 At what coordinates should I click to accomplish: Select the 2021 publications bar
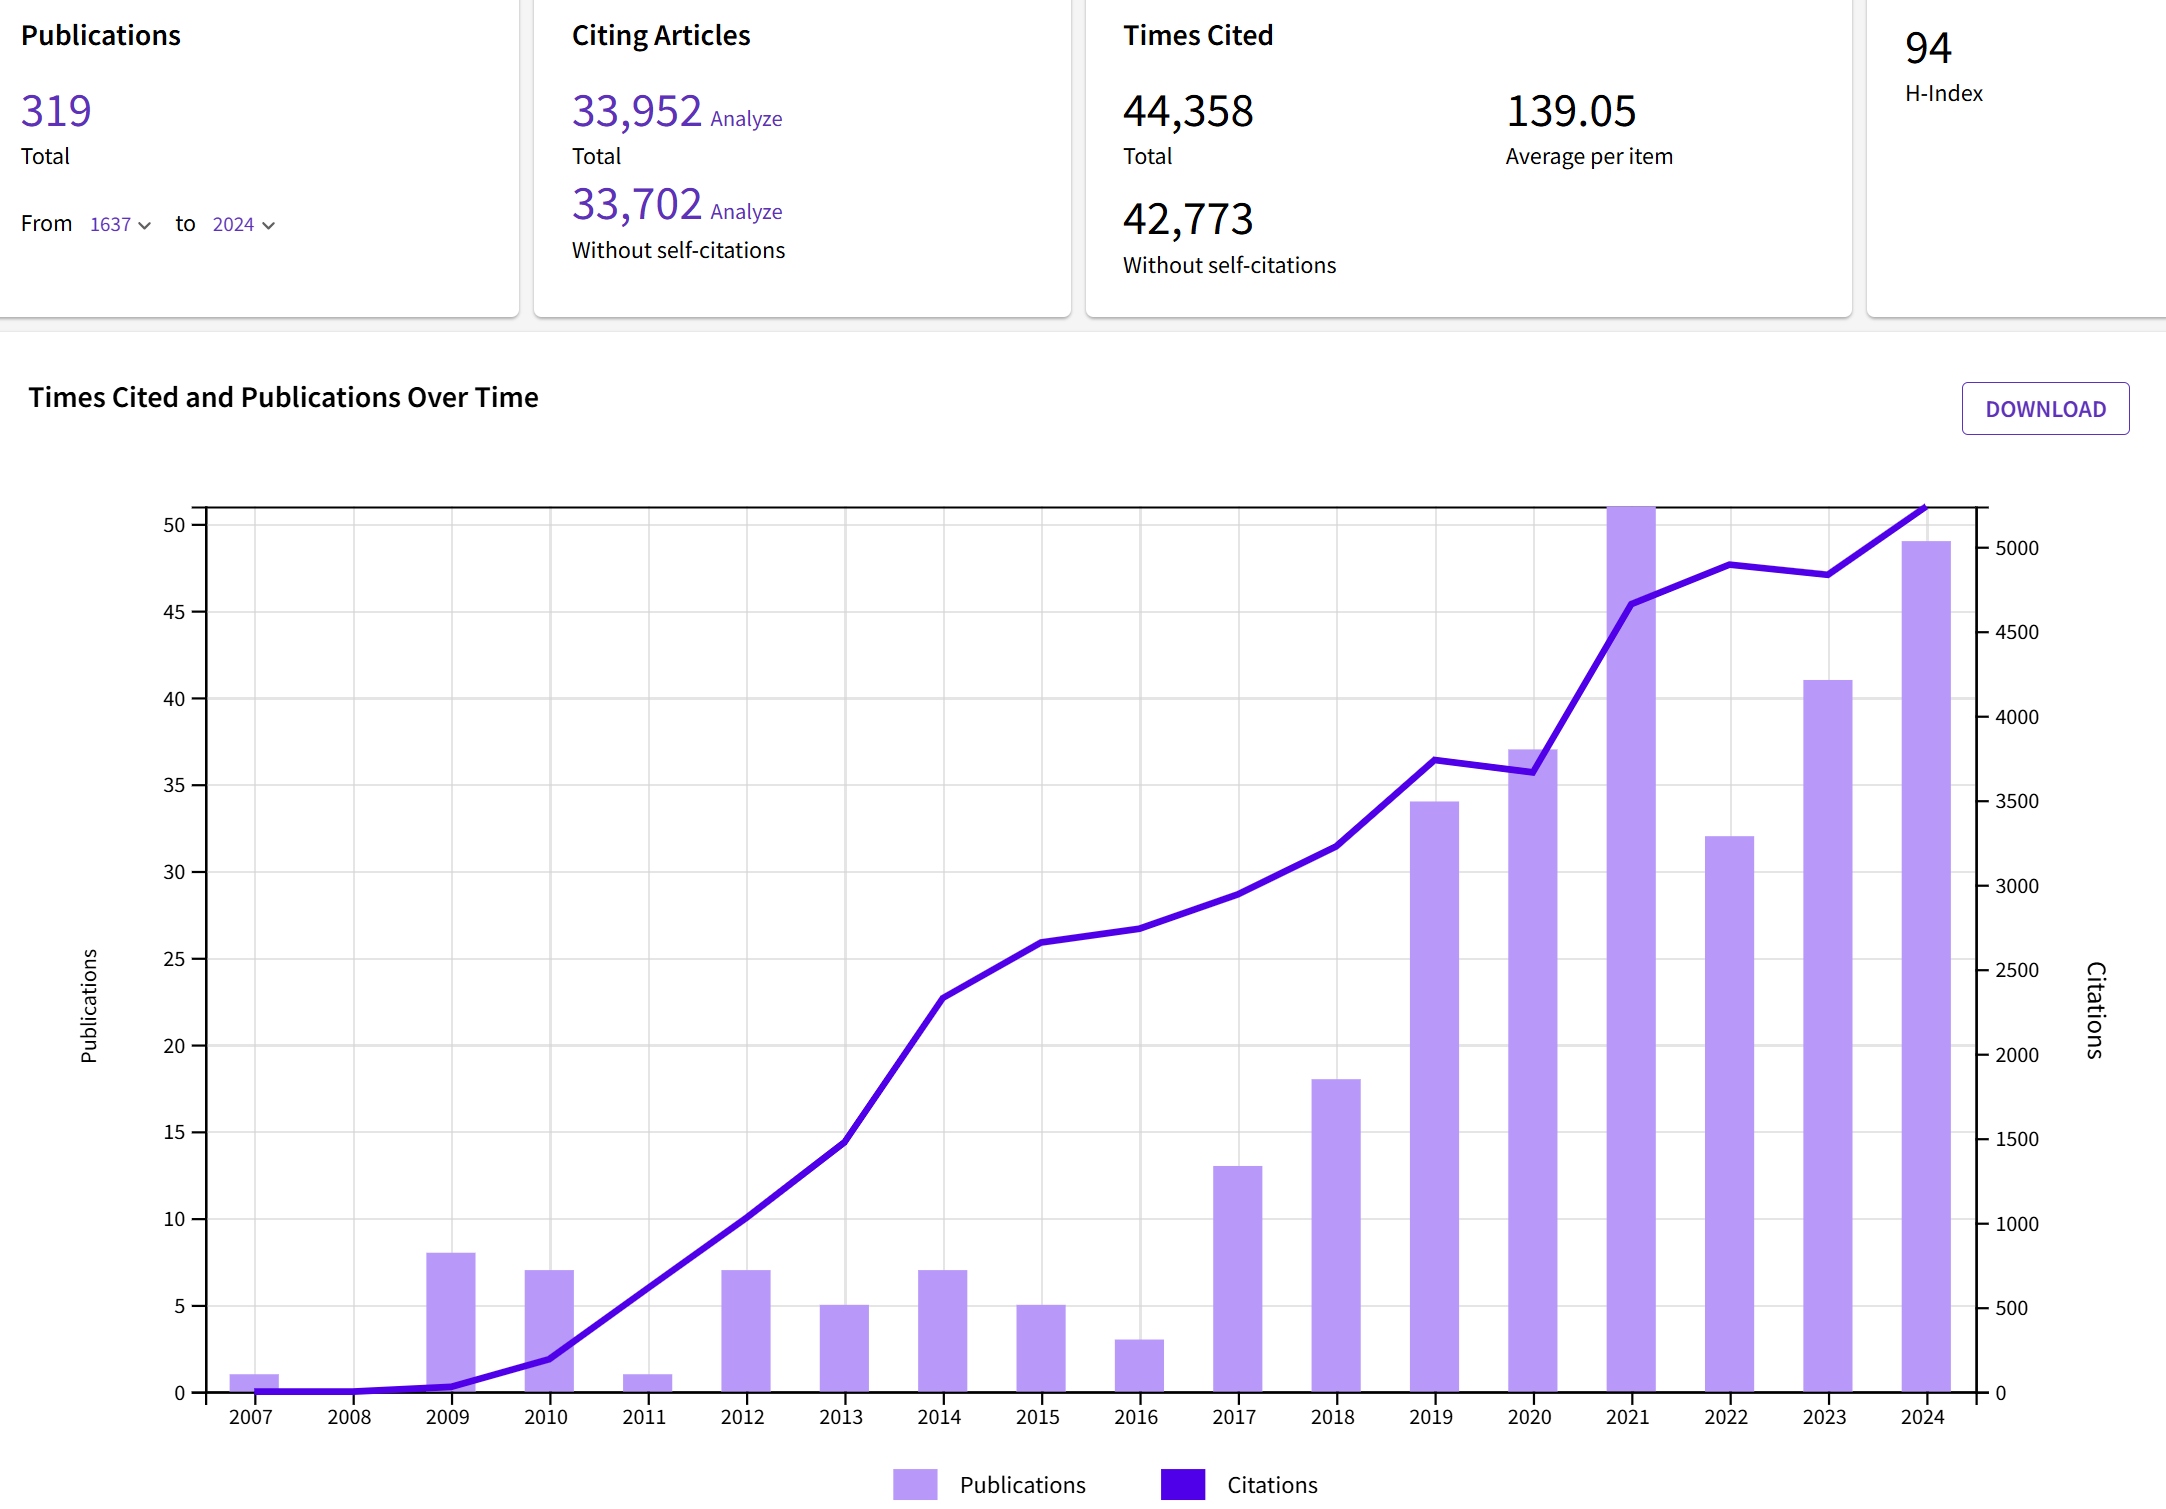pyautogui.click(x=1631, y=949)
